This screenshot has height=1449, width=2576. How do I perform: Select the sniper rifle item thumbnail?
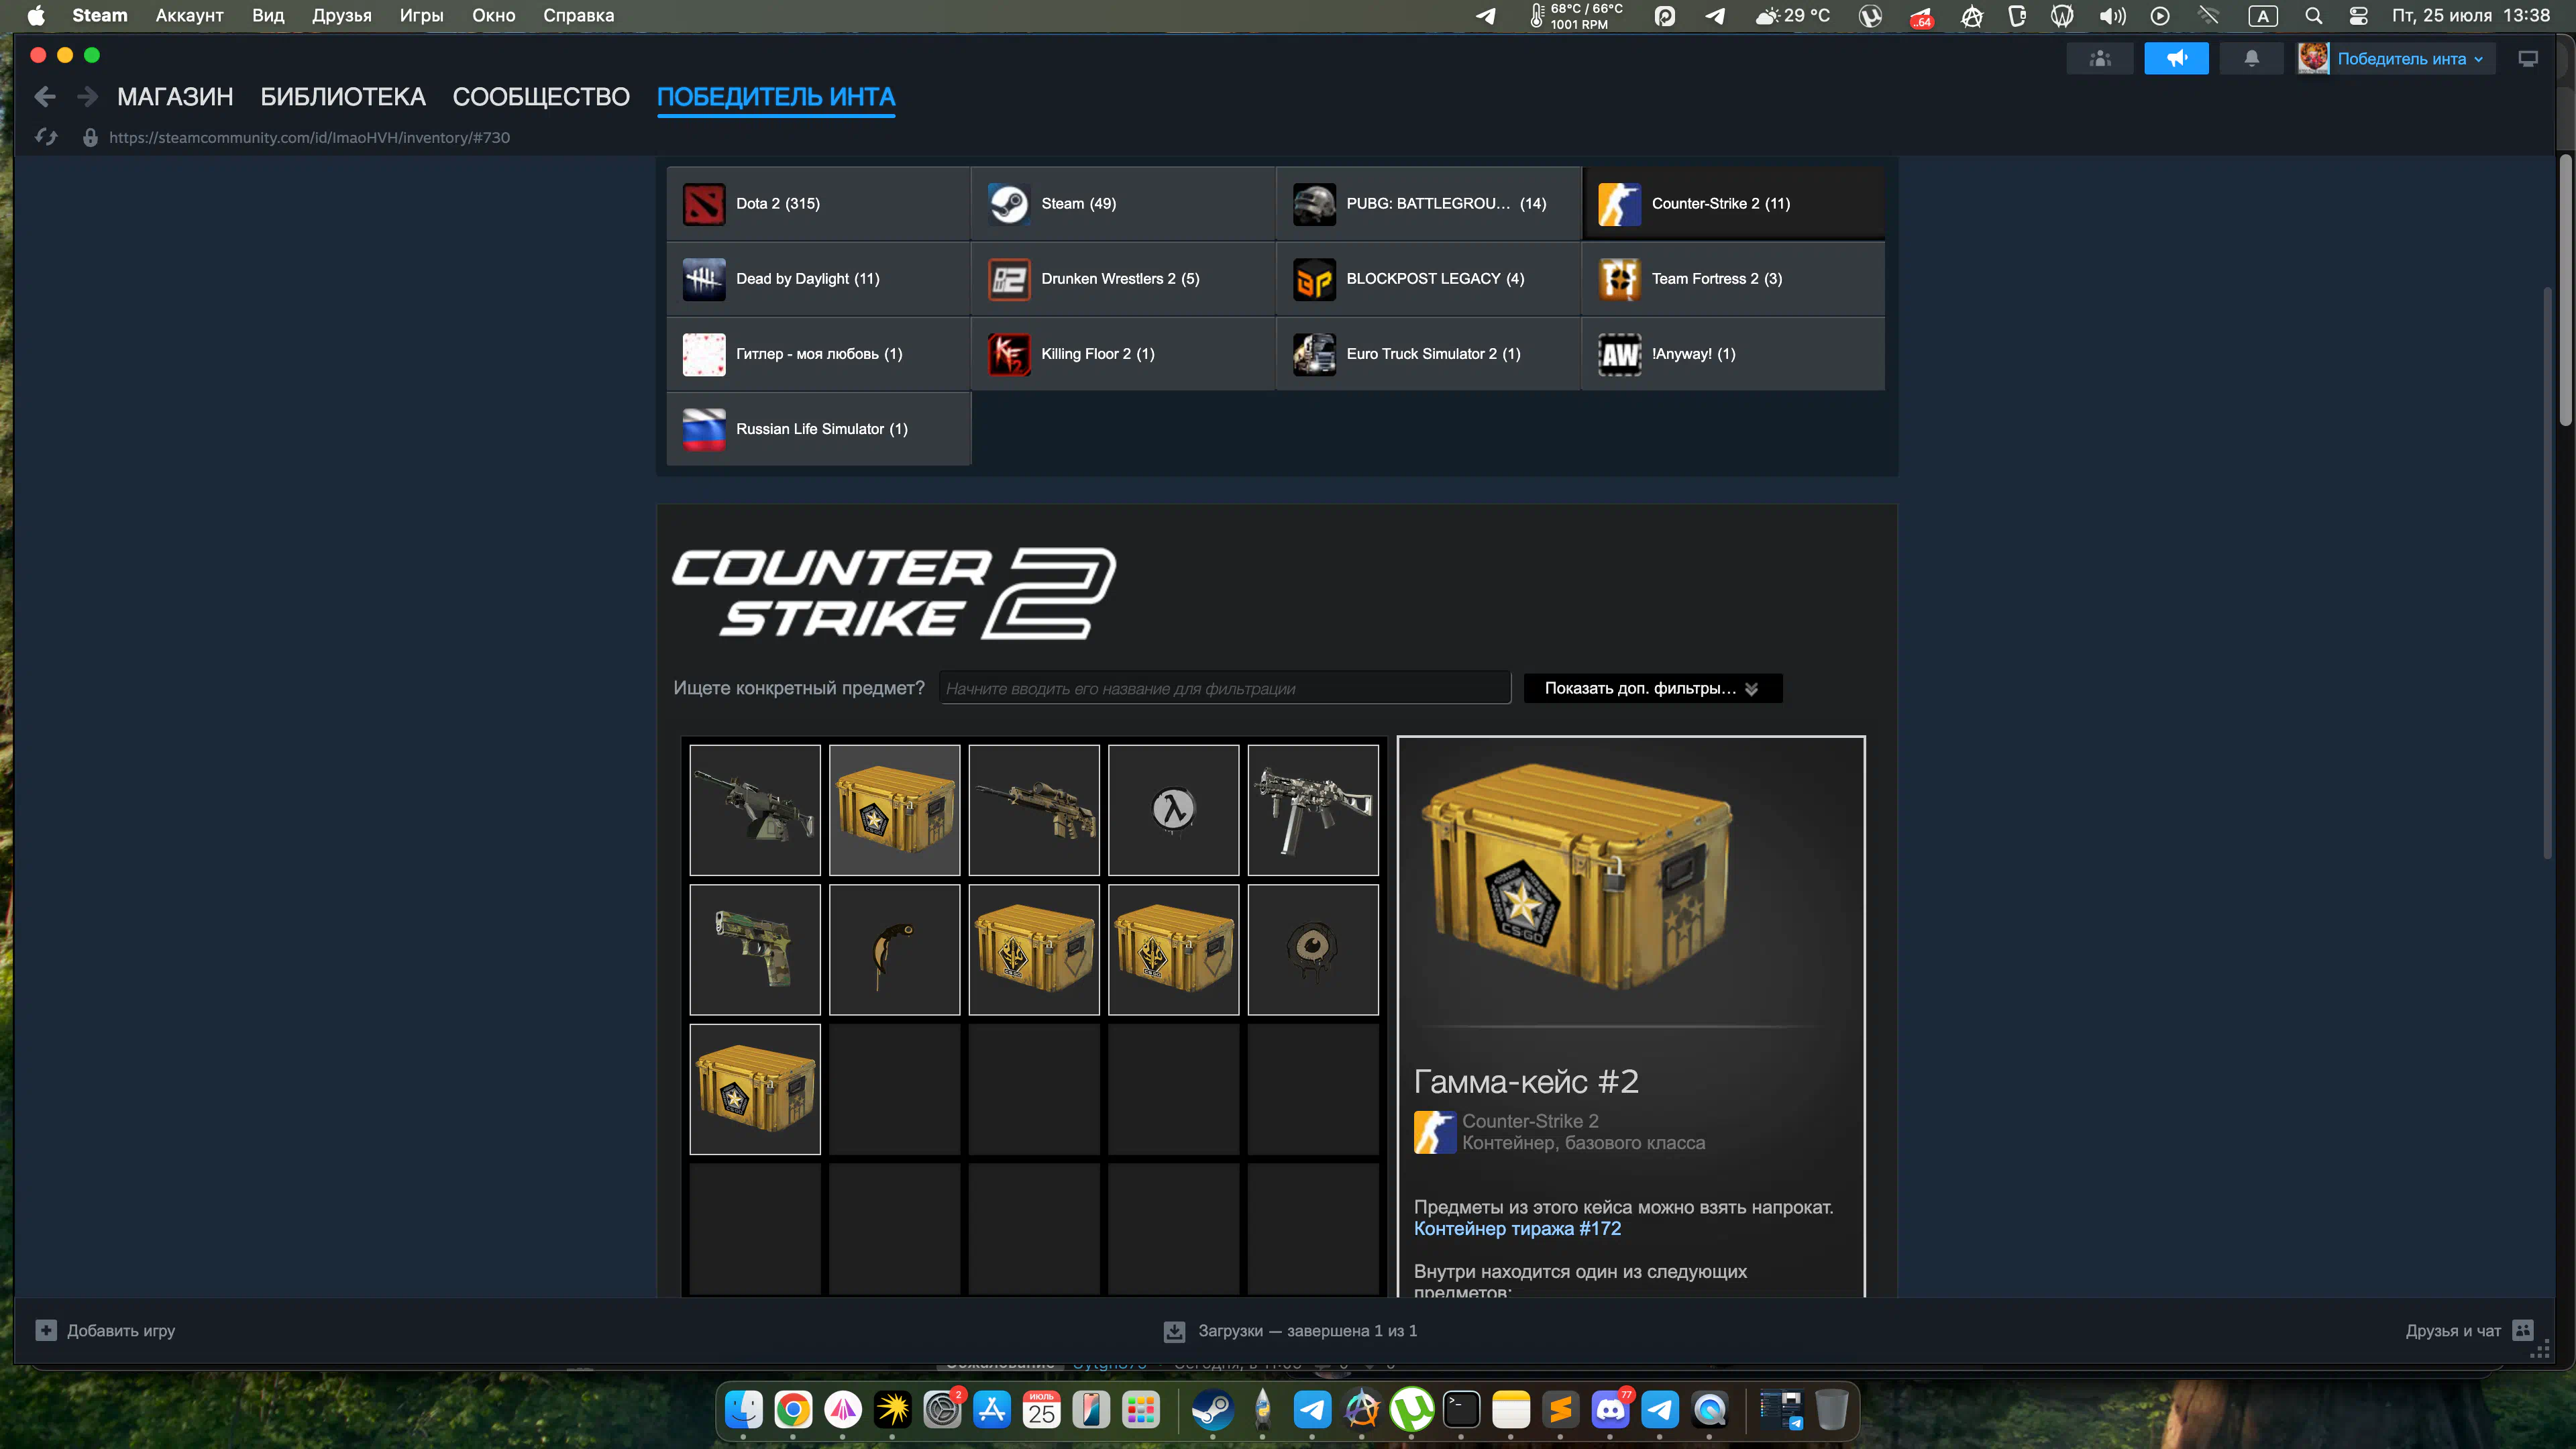click(x=1034, y=810)
